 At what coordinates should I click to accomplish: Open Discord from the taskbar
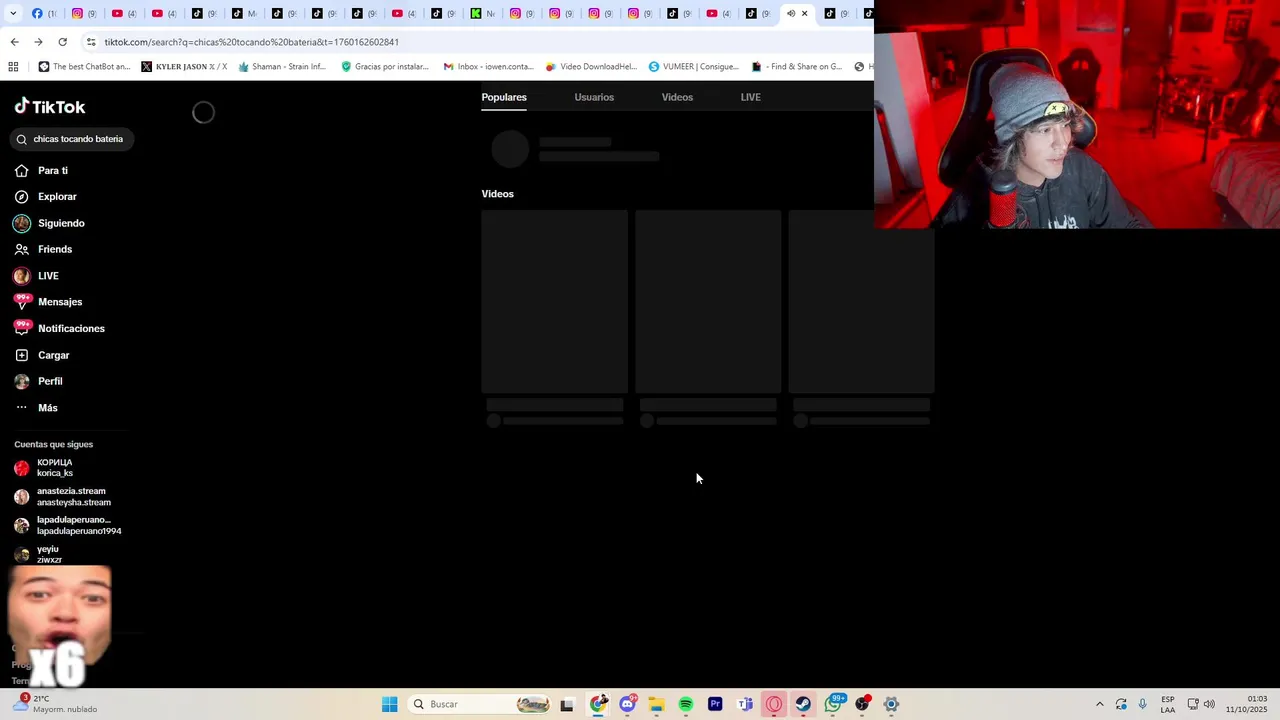pyautogui.click(x=627, y=704)
